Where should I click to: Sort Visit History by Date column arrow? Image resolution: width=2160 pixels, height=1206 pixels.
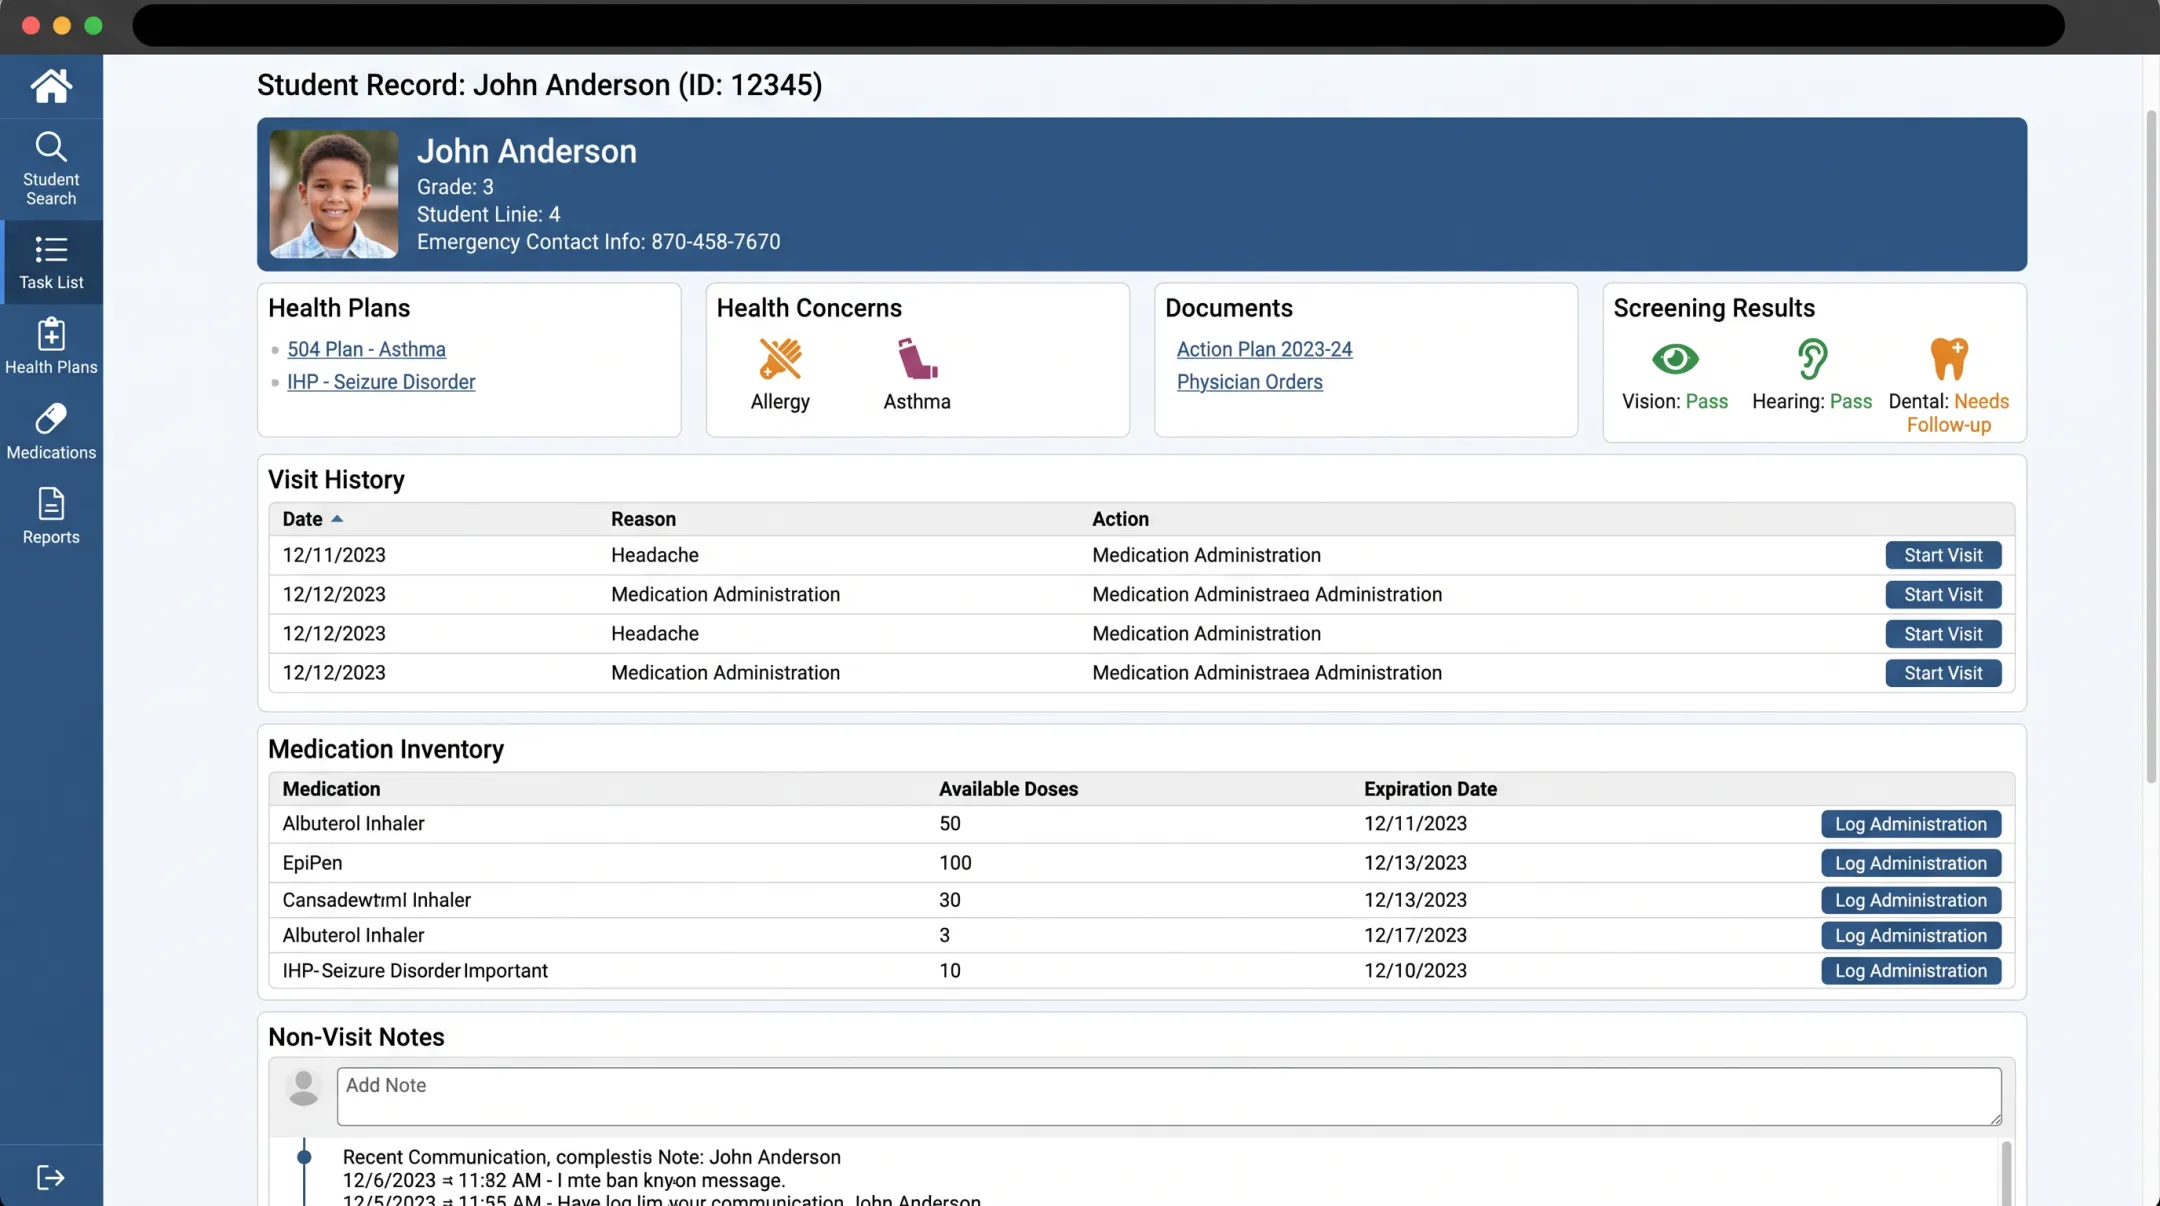pyautogui.click(x=337, y=519)
